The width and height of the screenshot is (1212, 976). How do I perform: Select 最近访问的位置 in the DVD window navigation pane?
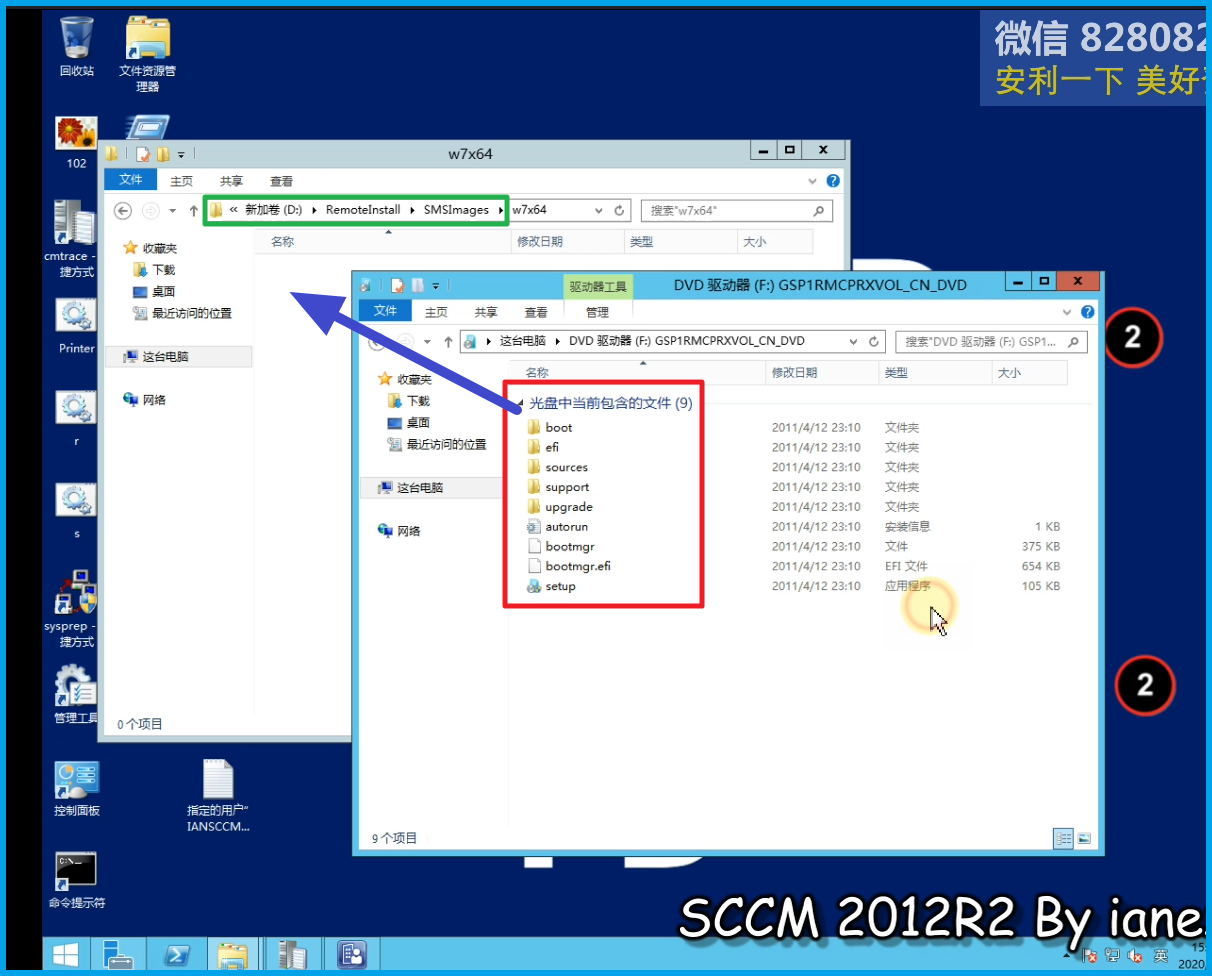tap(446, 445)
